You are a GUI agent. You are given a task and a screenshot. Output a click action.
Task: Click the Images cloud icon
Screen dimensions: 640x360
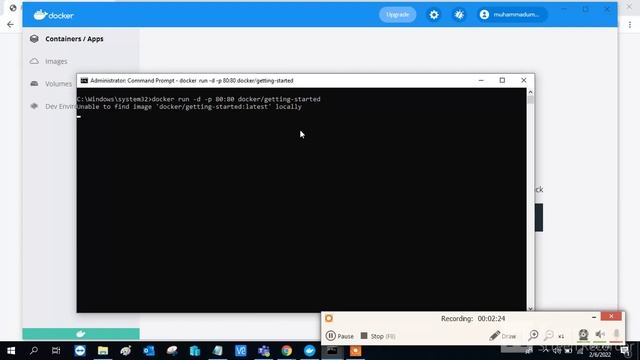[34, 61]
